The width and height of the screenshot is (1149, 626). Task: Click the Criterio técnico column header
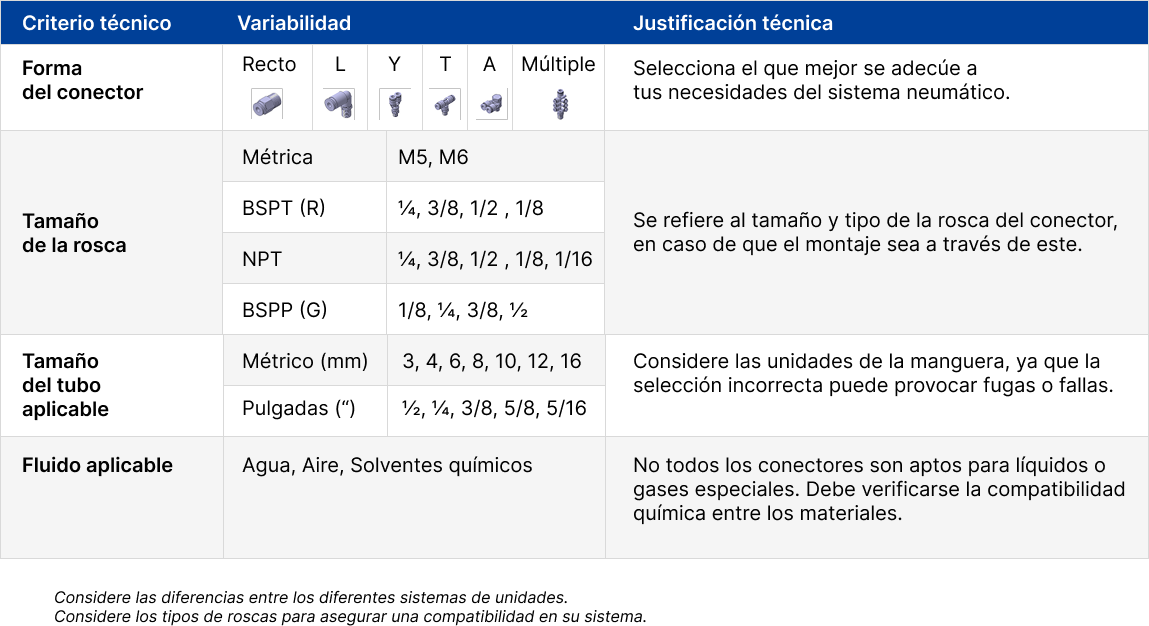[x=97, y=23]
